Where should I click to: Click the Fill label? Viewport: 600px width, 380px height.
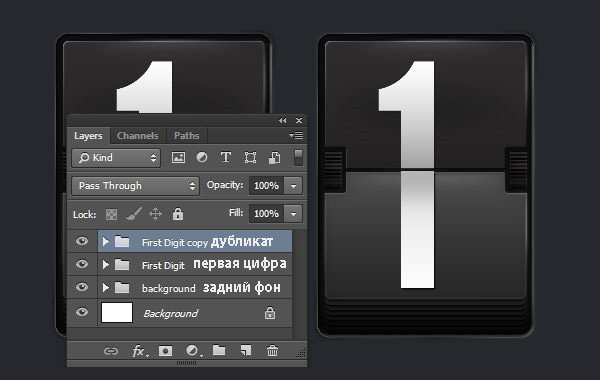coord(236,213)
